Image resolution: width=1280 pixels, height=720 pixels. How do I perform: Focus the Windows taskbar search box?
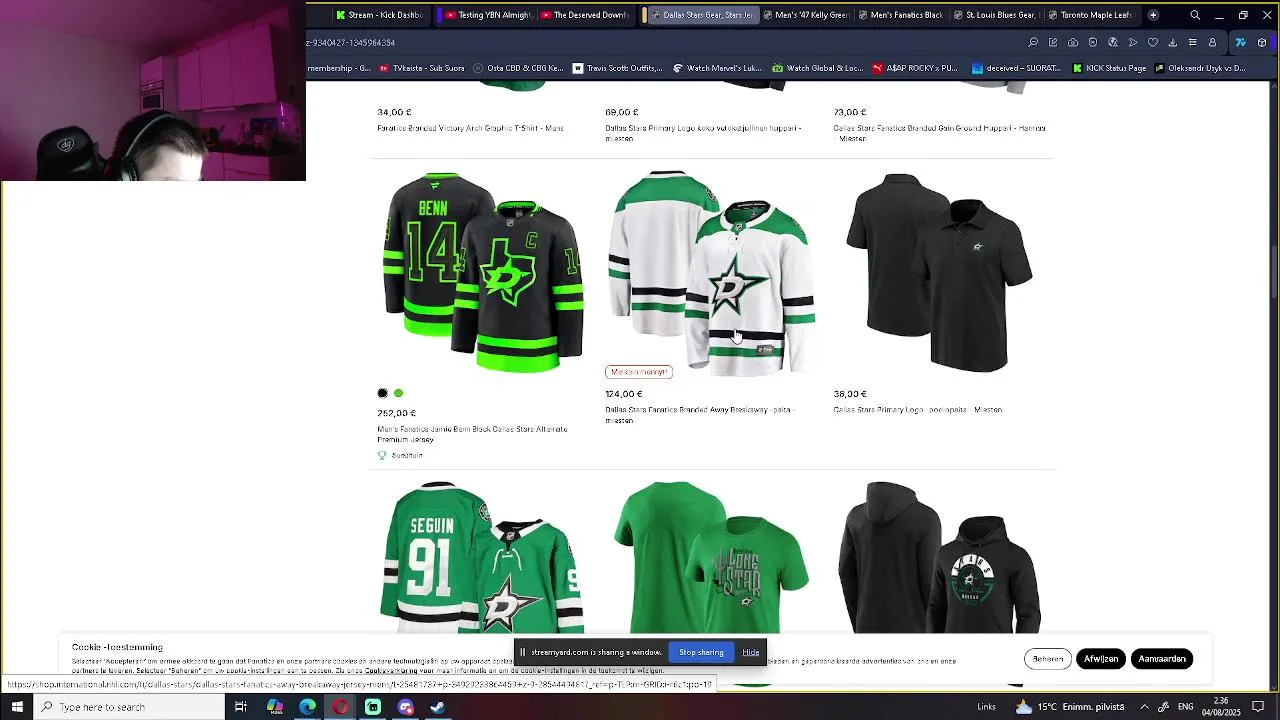point(129,707)
